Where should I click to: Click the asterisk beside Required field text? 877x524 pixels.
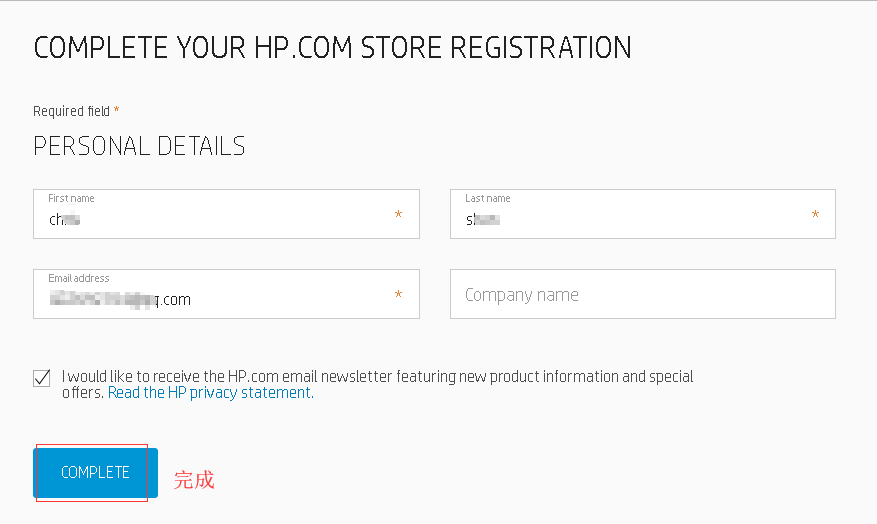pos(116,110)
